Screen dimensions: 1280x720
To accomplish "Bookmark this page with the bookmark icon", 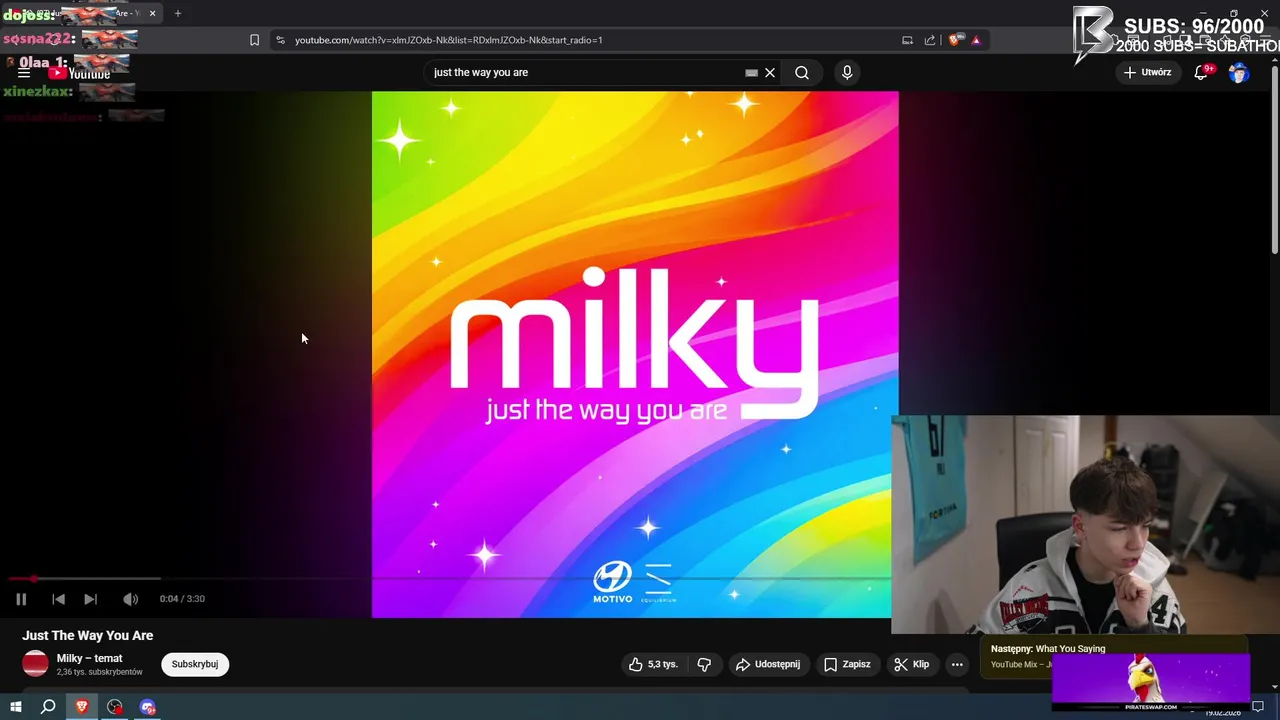I will (x=254, y=40).
